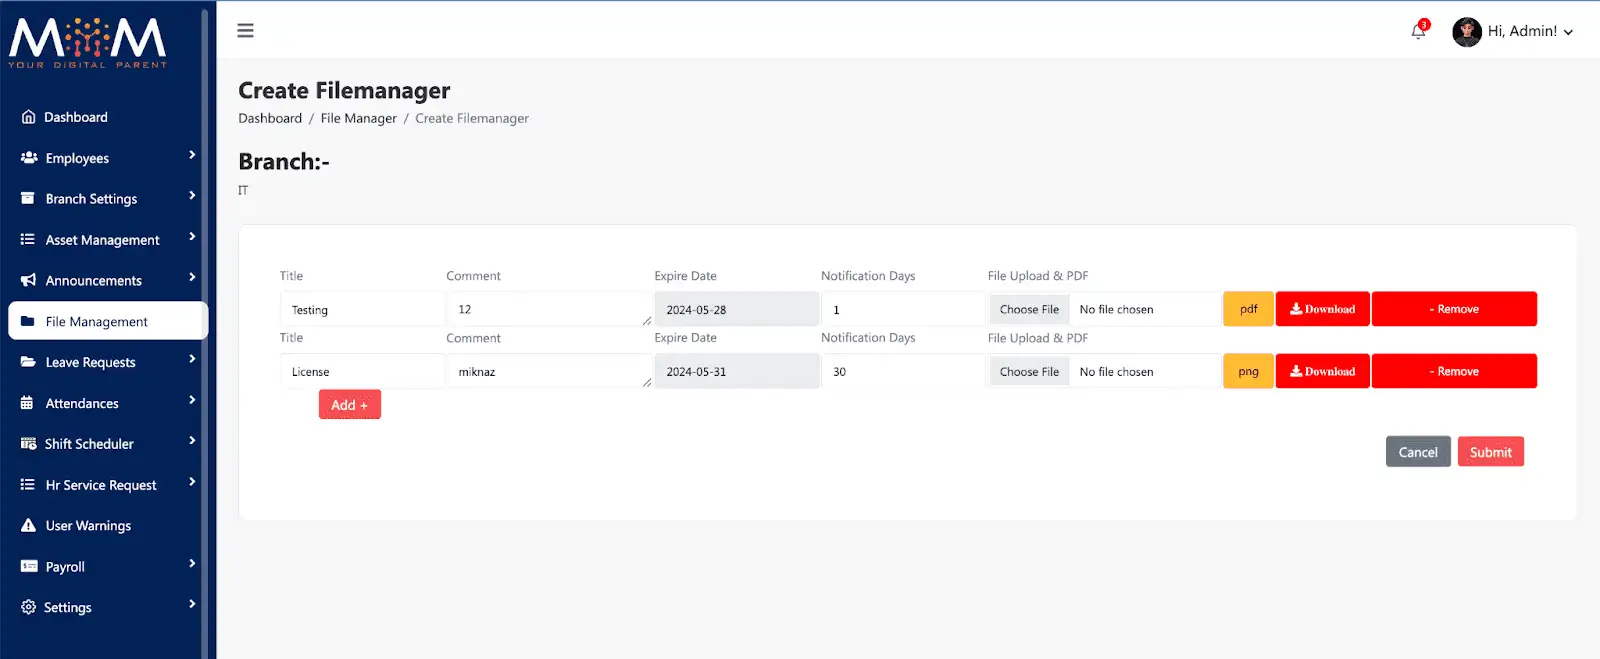Download the License row file
The width and height of the screenshot is (1600, 659).
(1322, 371)
